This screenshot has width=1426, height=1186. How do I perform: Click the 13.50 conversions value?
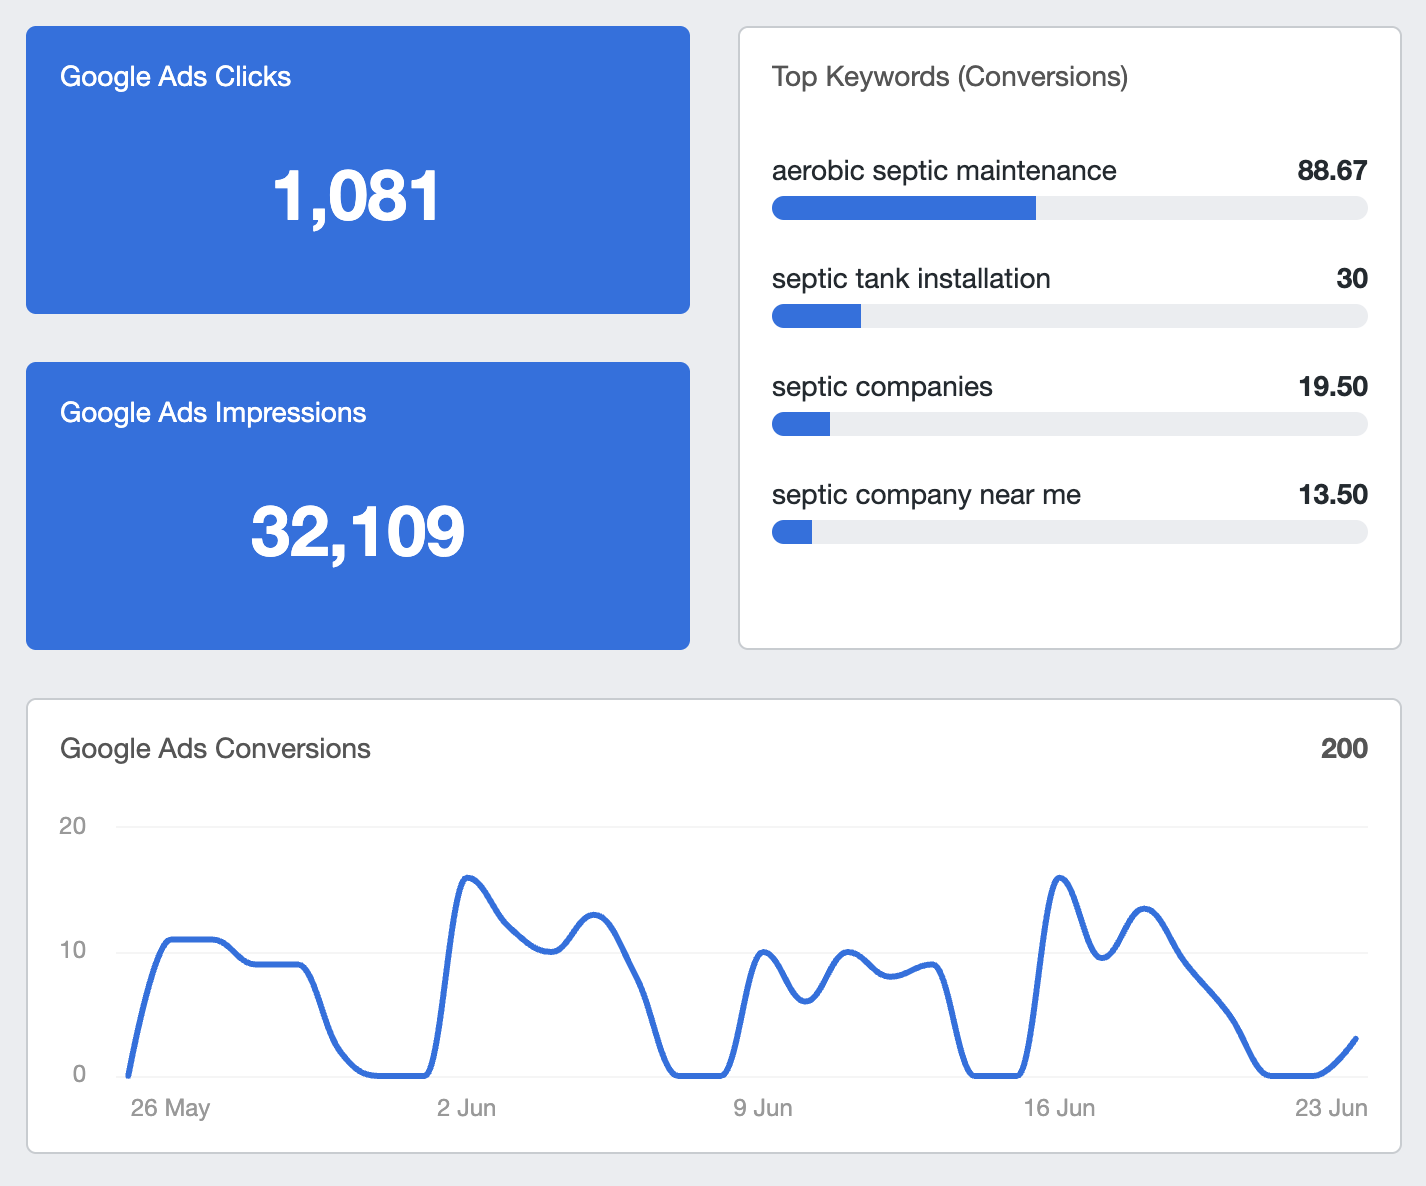tap(1332, 495)
